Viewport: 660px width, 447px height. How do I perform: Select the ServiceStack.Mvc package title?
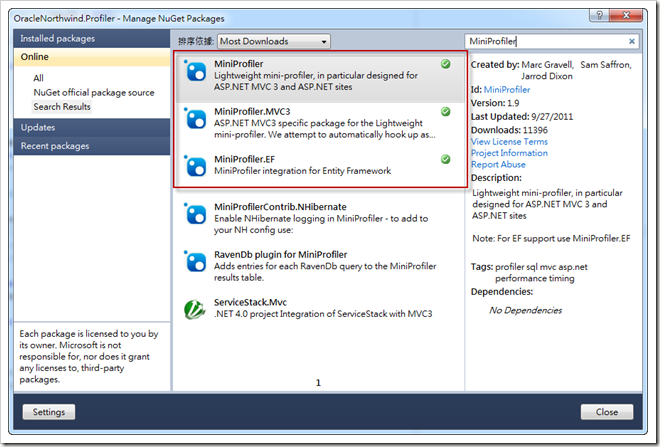click(x=250, y=302)
